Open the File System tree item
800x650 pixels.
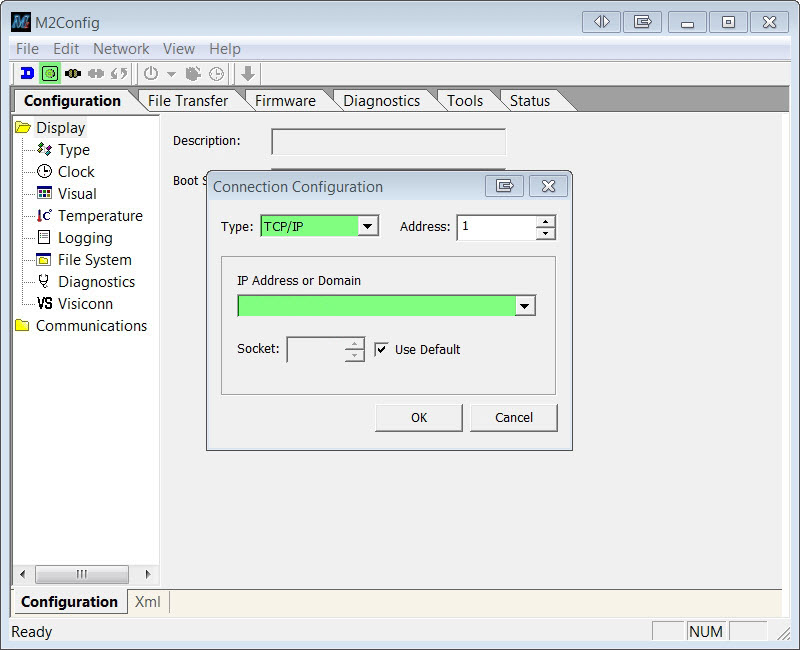[94, 260]
